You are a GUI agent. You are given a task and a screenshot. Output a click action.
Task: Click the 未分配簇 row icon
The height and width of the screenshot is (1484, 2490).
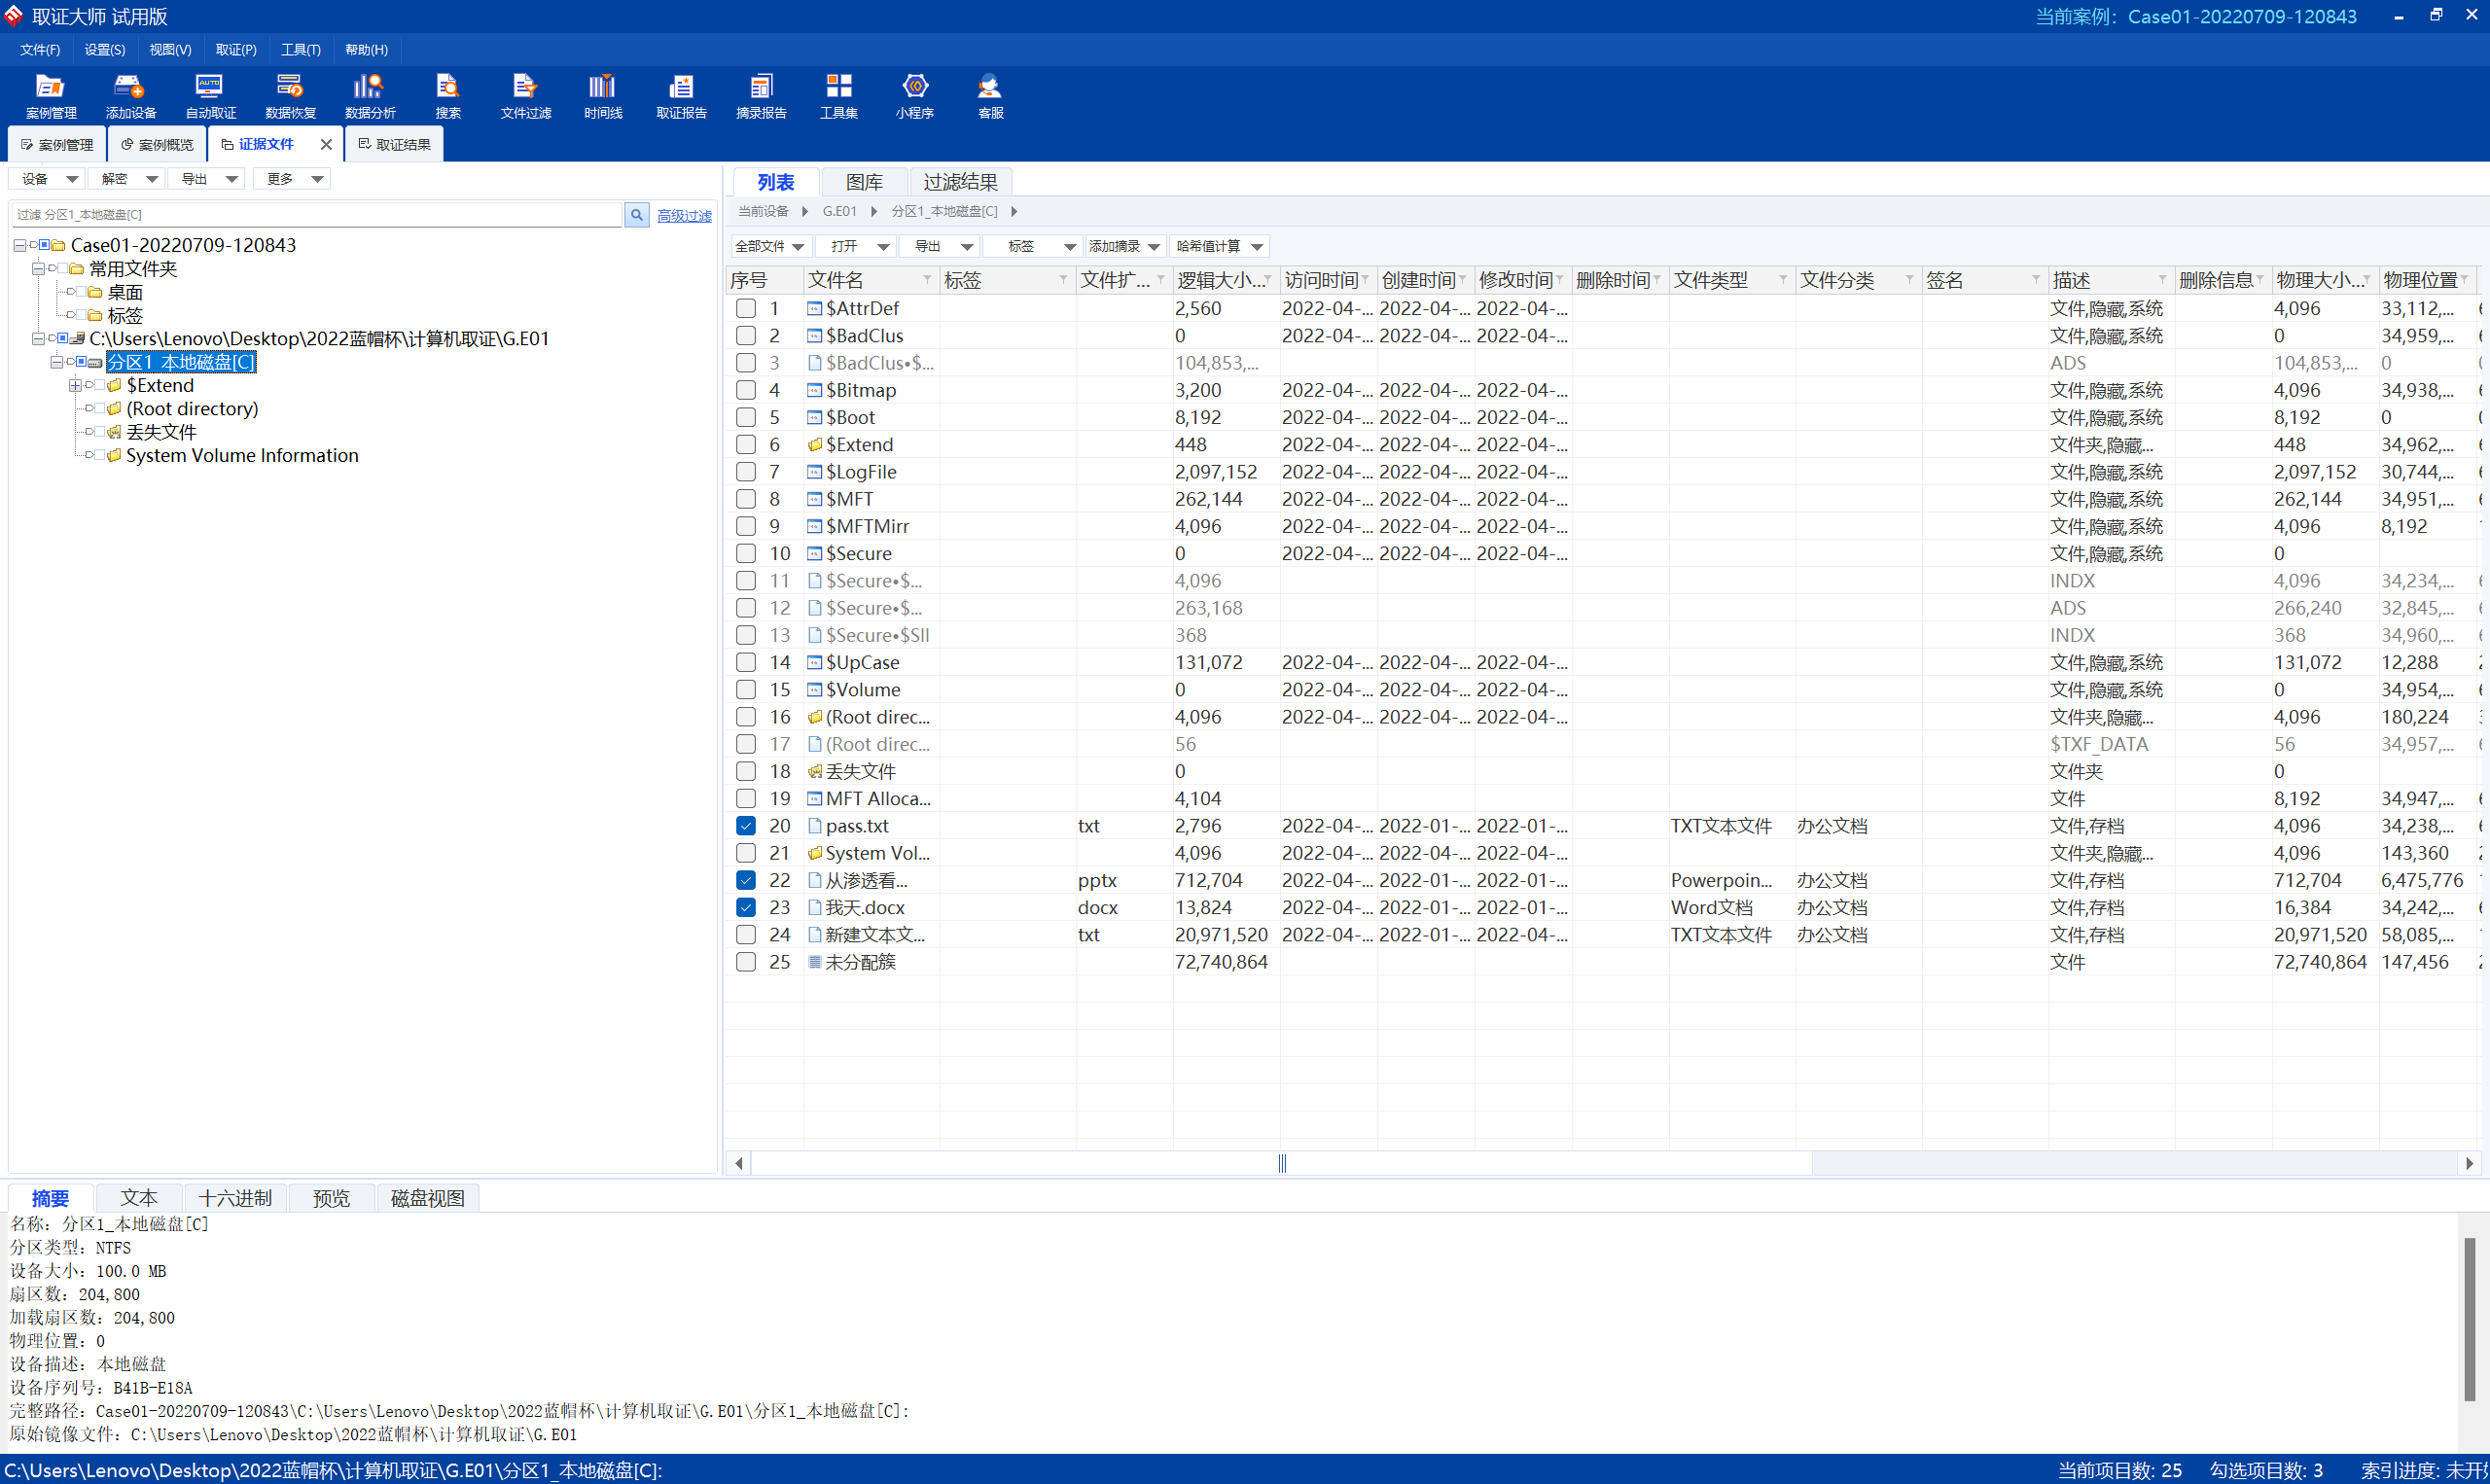(x=814, y=962)
